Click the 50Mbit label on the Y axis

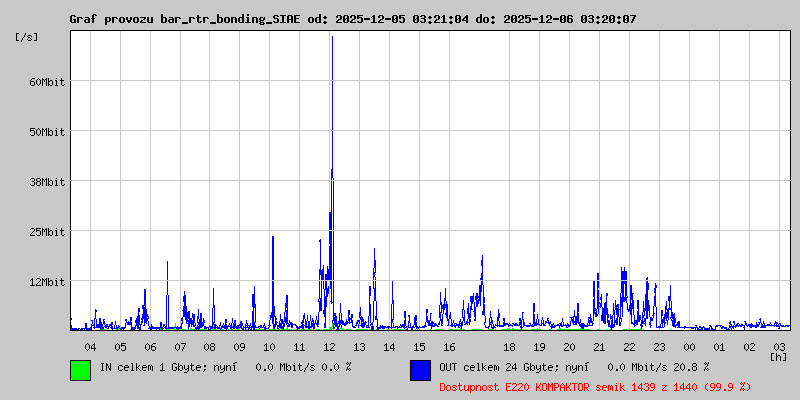coord(47,131)
